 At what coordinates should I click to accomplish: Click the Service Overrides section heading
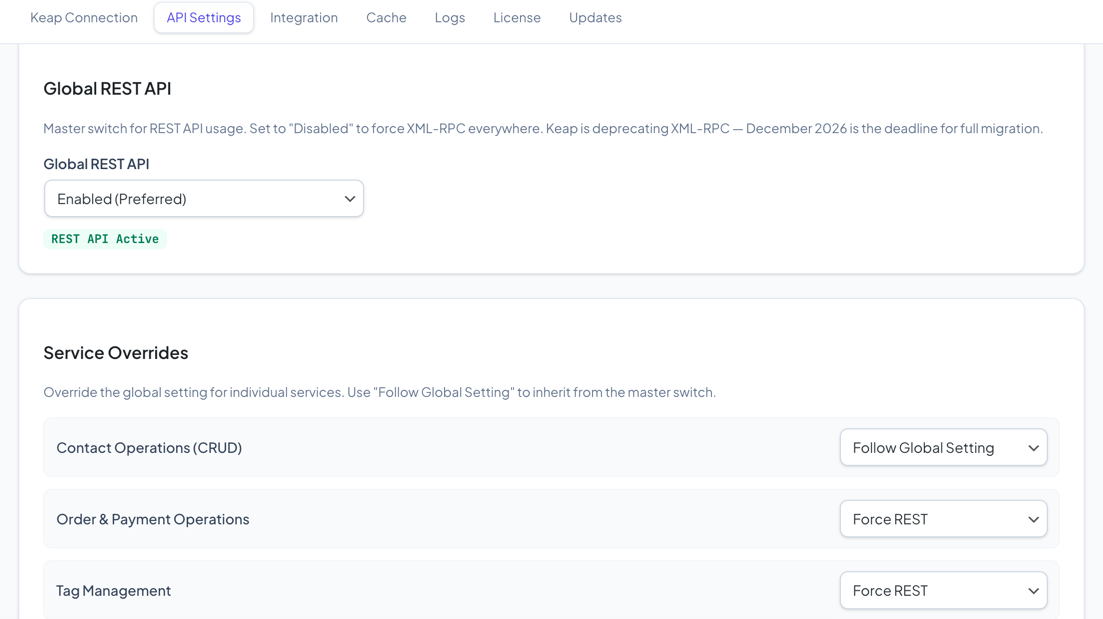pos(116,352)
